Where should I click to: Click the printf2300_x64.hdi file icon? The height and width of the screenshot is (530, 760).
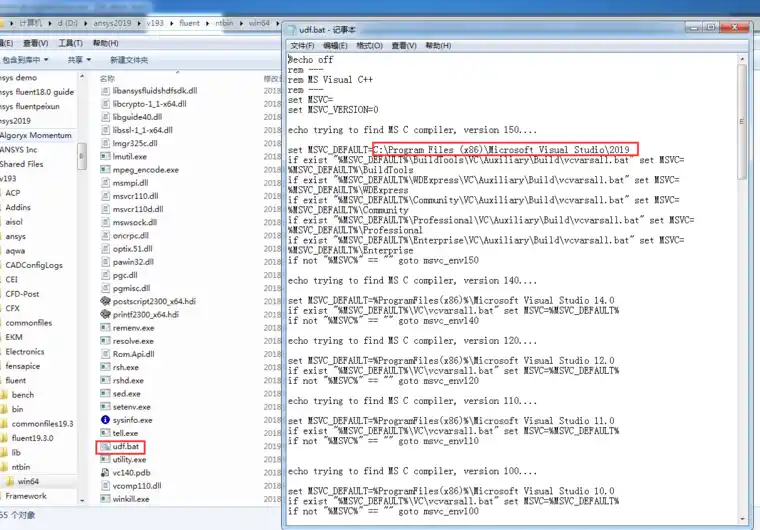[105, 314]
